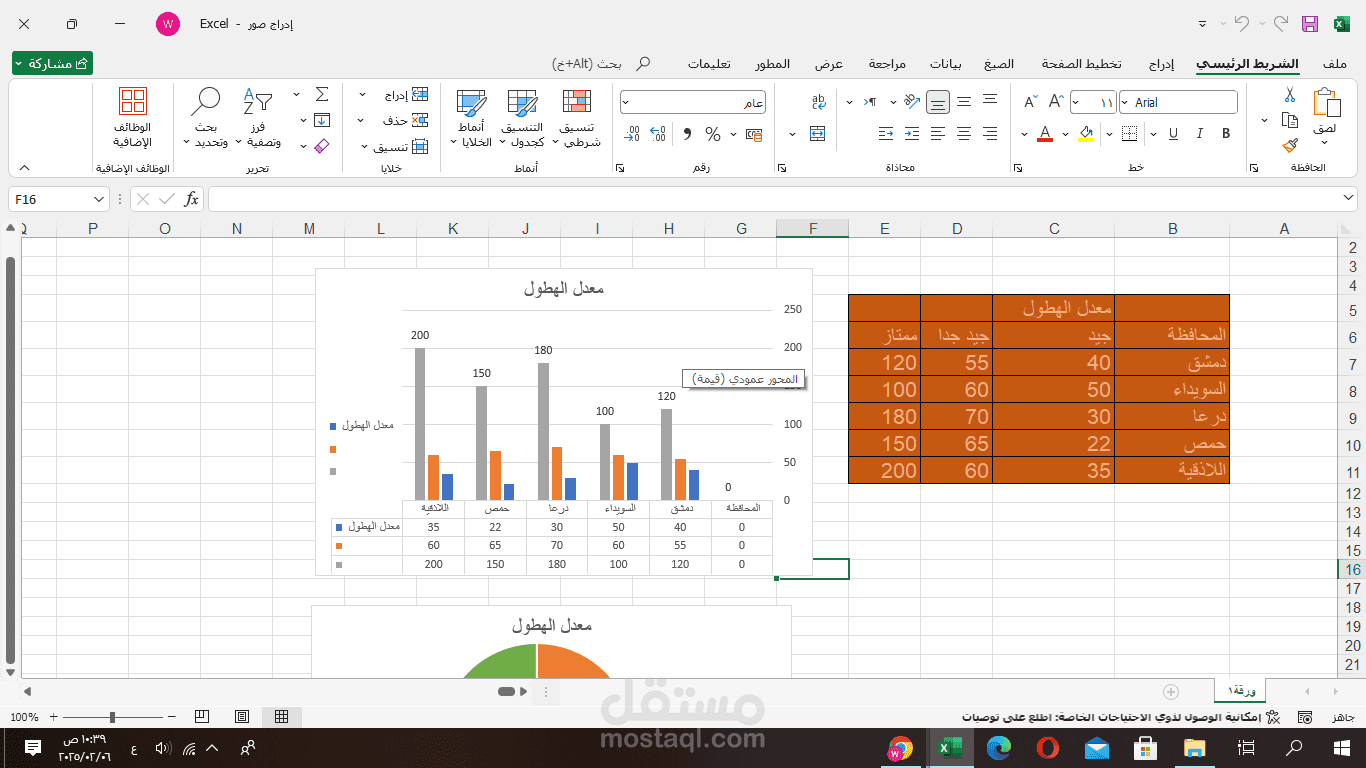Add a new sheet with plus icon
This screenshot has height=768, width=1366.
tap(1171, 691)
